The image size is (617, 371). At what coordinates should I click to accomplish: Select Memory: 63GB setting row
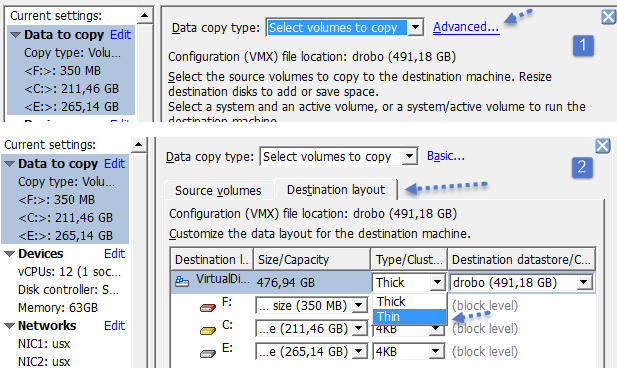57,308
